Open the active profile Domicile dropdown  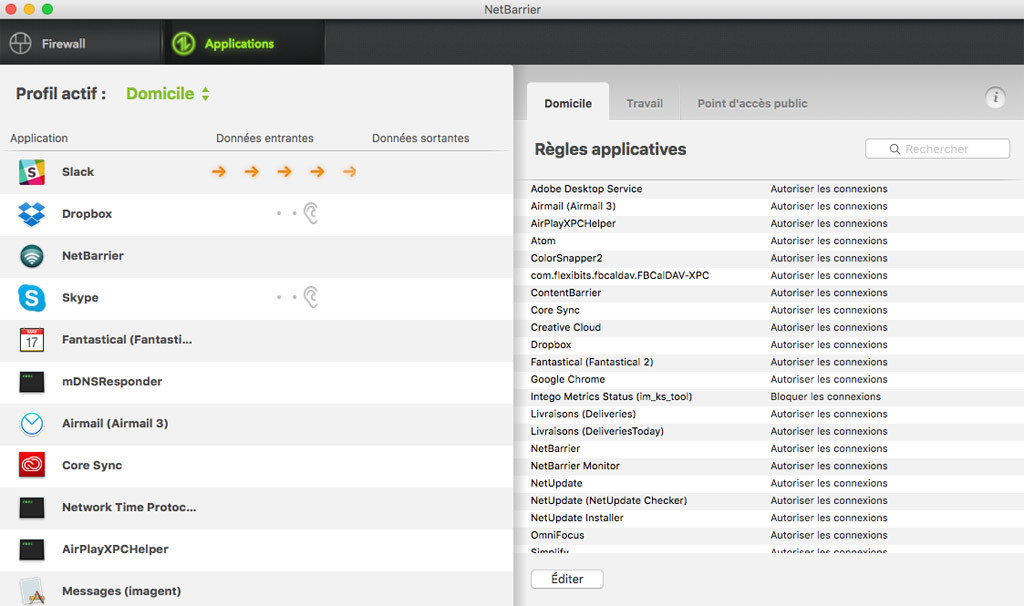(168, 93)
